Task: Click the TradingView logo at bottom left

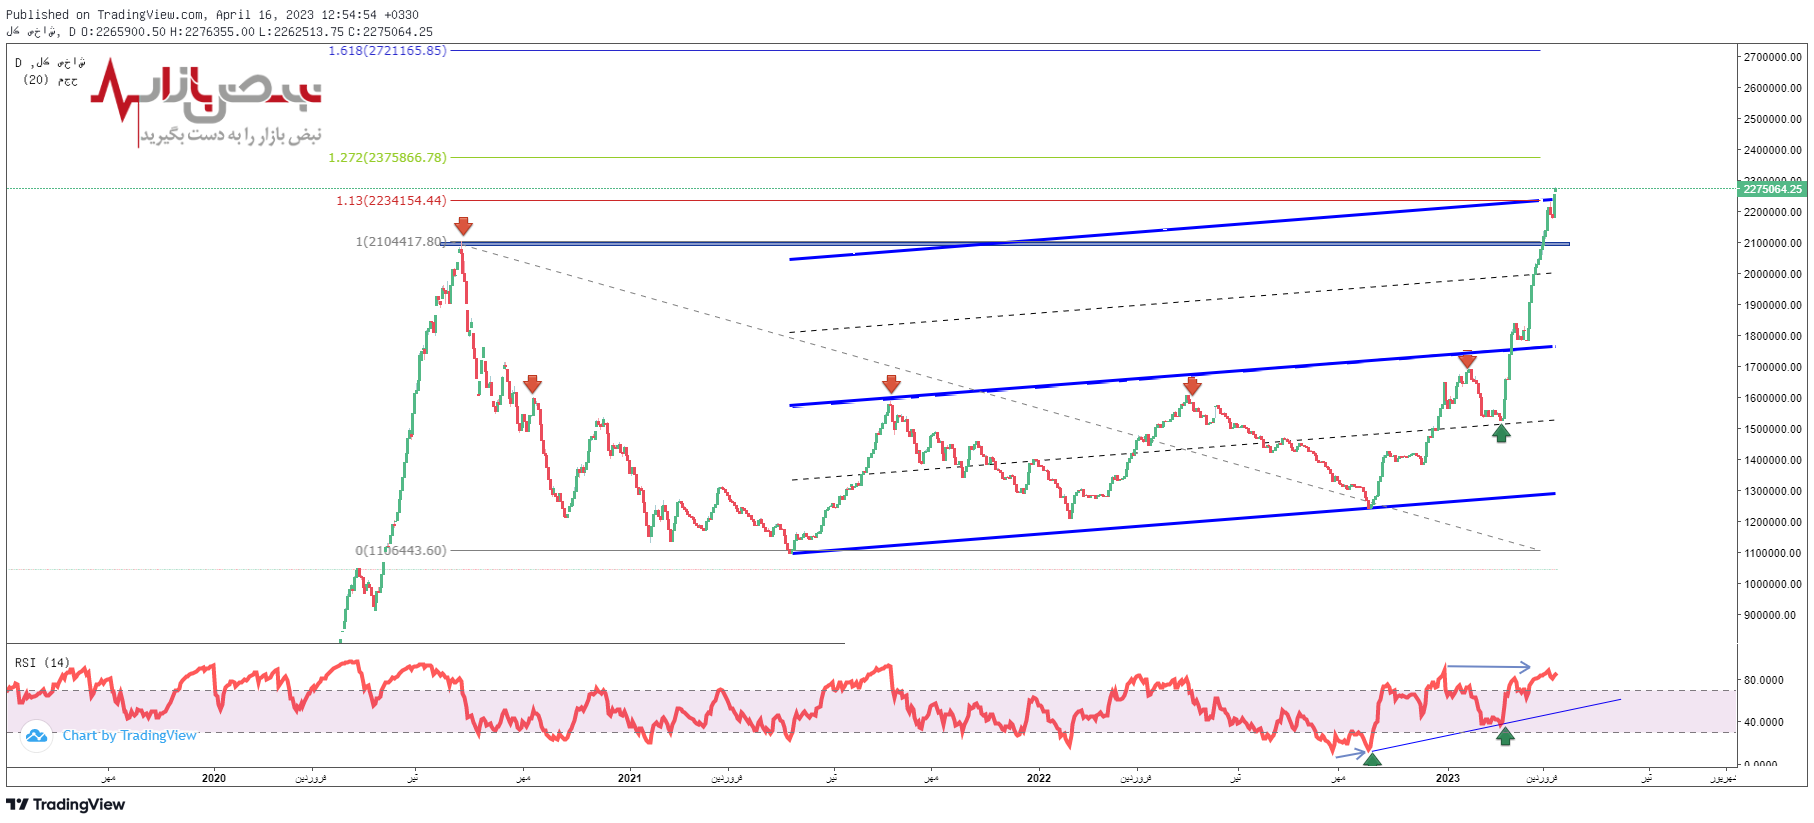Action: [x=66, y=805]
